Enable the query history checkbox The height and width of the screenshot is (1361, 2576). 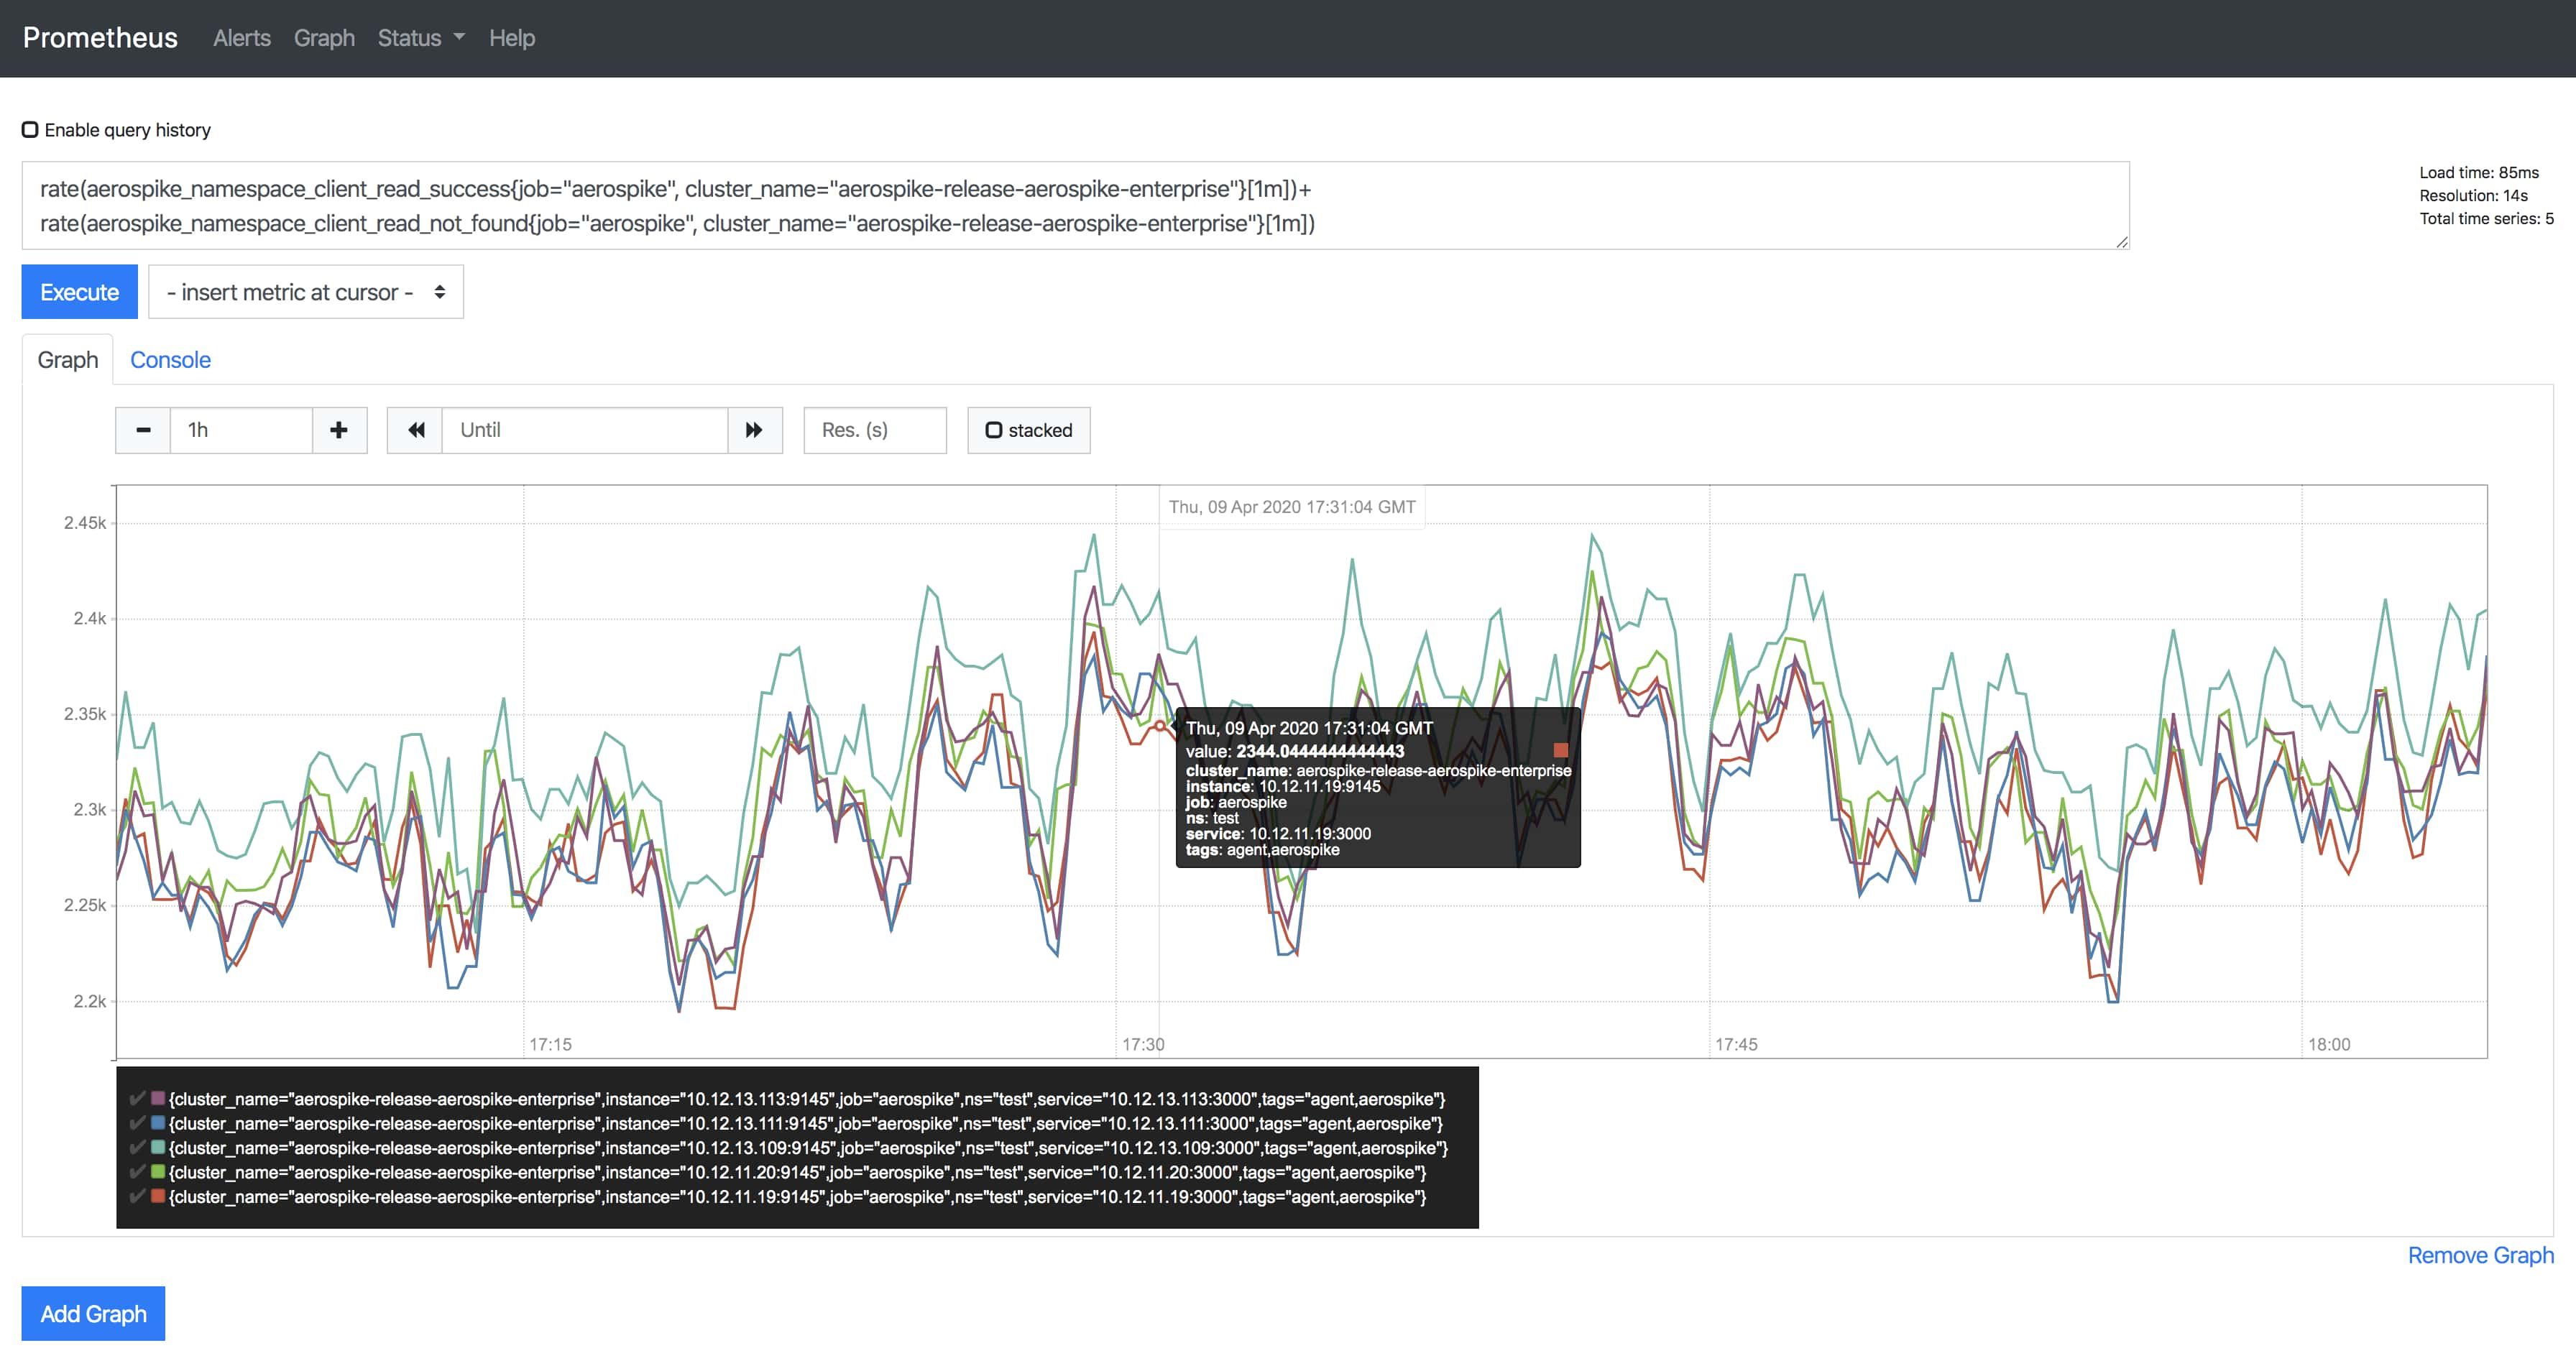coord(29,129)
